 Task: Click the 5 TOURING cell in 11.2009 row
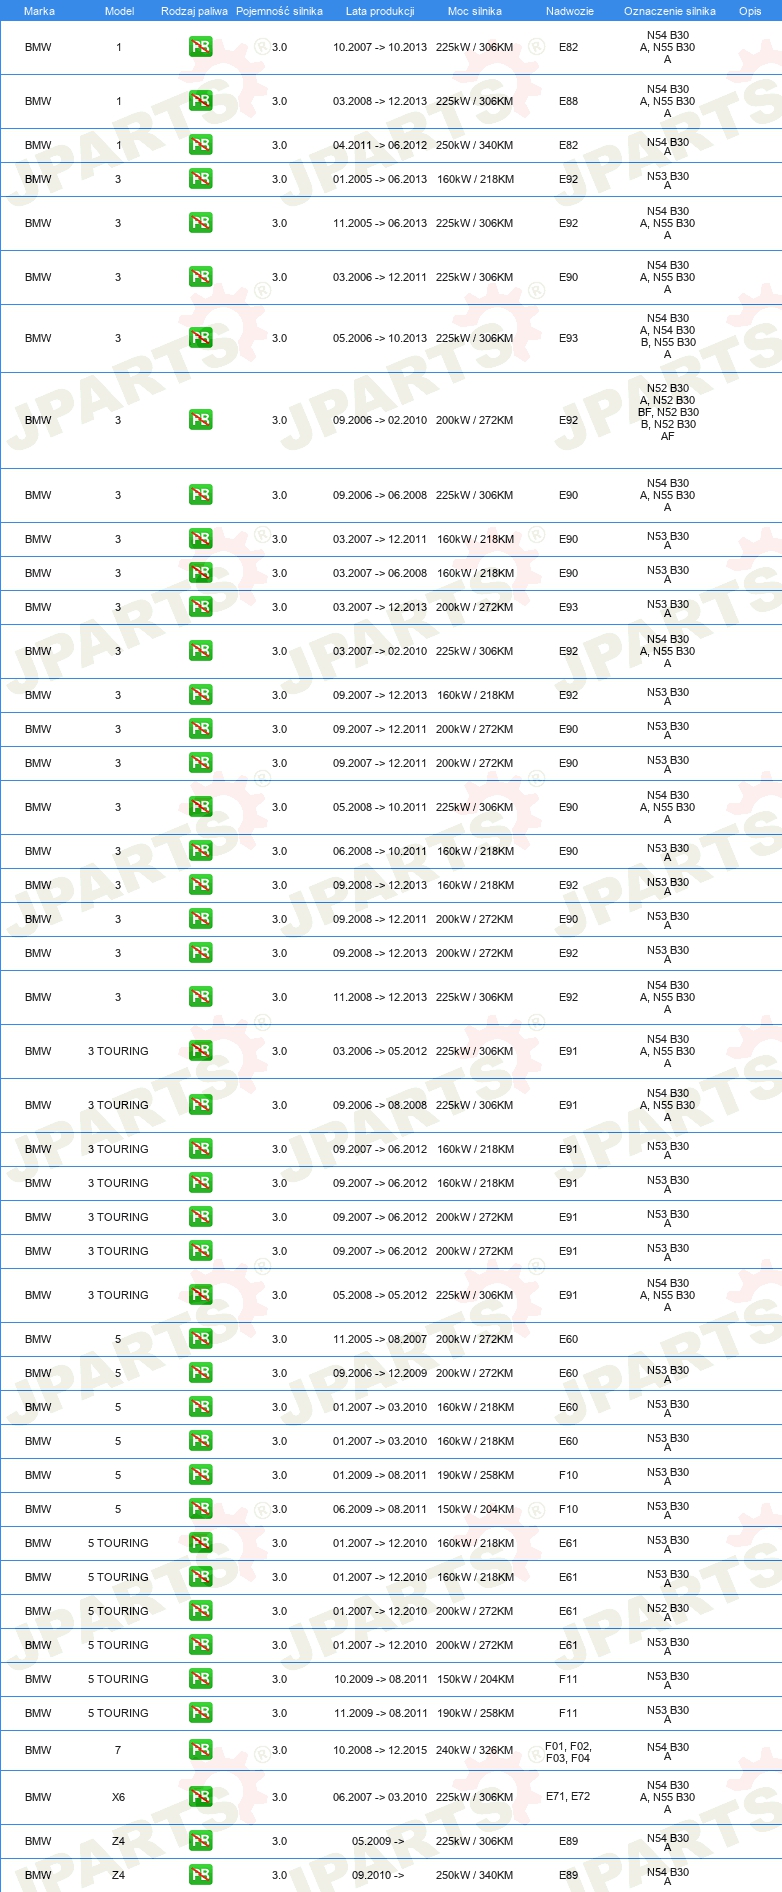pos(118,1713)
